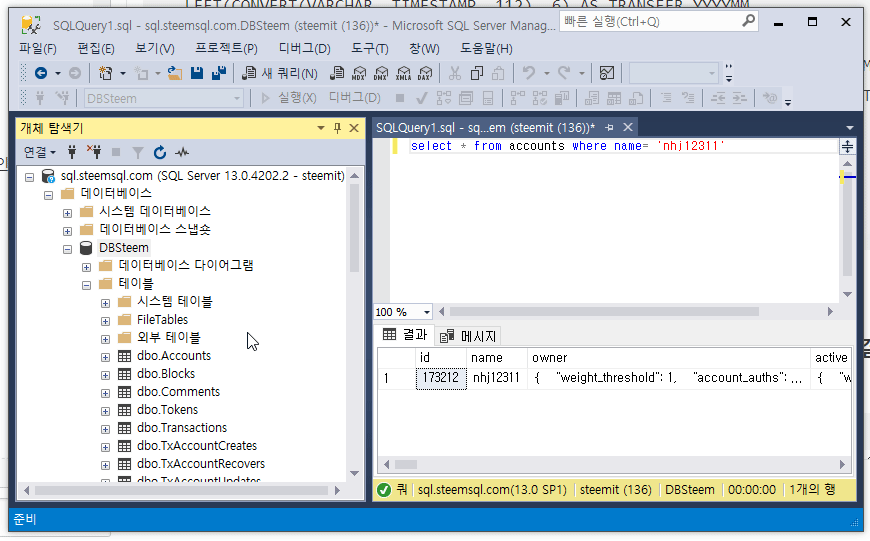Click the DAX query icon
Image resolution: width=870 pixels, height=541 pixels.
click(x=425, y=73)
